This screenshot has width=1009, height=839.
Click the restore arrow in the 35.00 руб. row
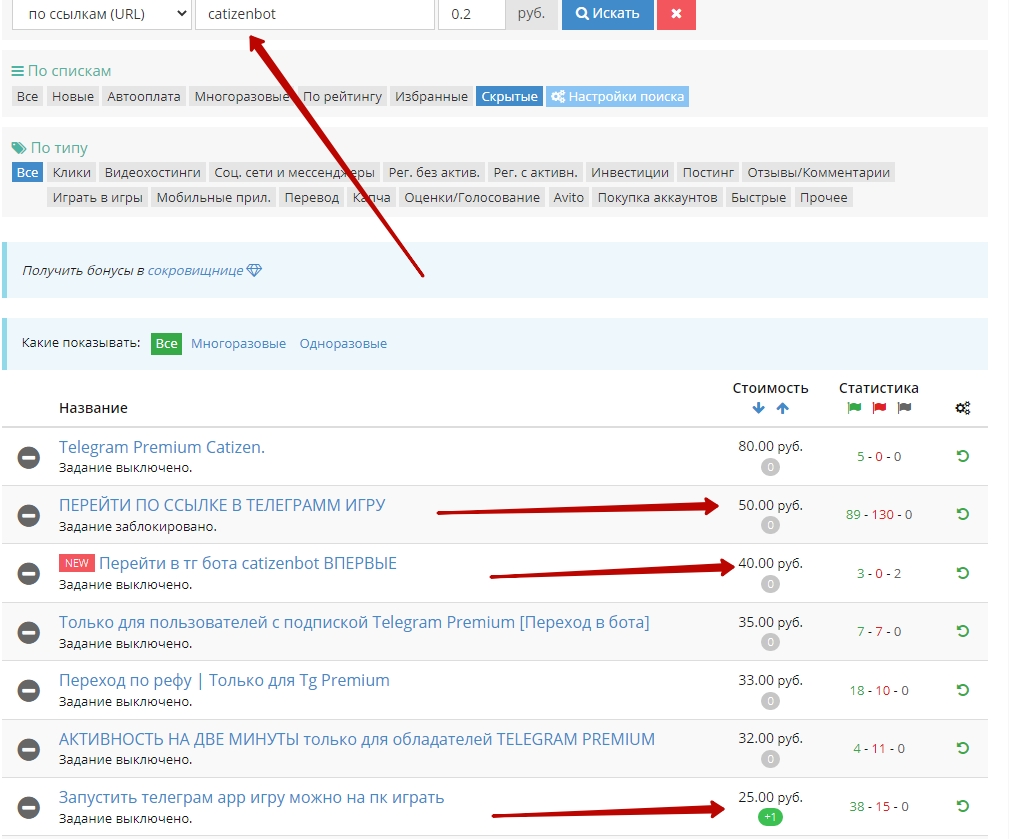coord(963,631)
